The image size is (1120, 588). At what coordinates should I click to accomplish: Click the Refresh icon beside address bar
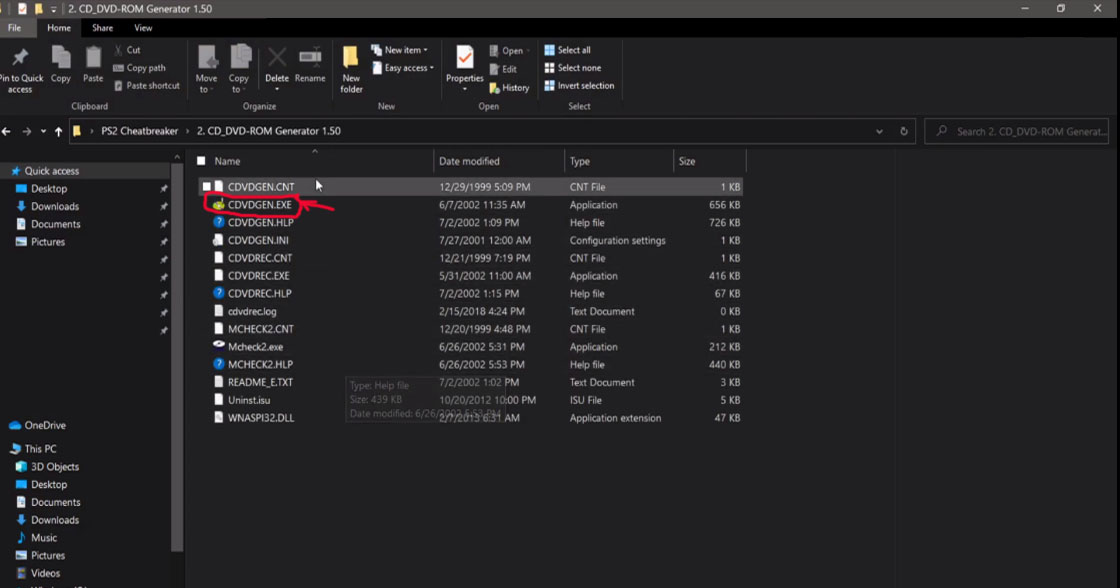(x=904, y=131)
